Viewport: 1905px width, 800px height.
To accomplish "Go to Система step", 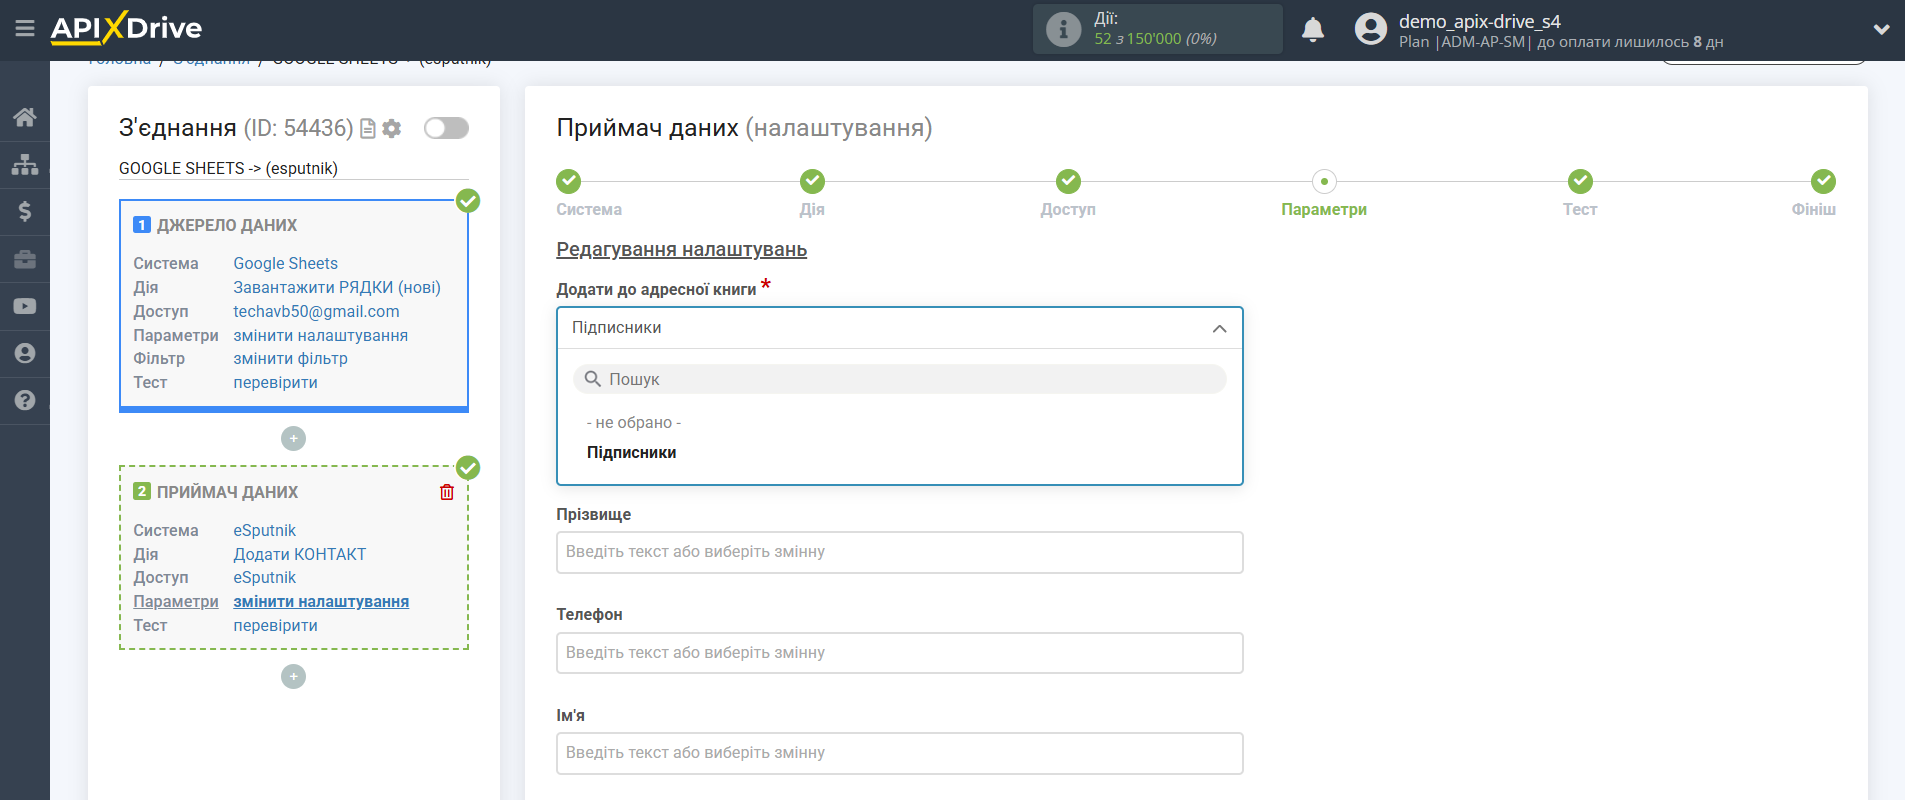I will pyautogui.click(x=569, y=181).
